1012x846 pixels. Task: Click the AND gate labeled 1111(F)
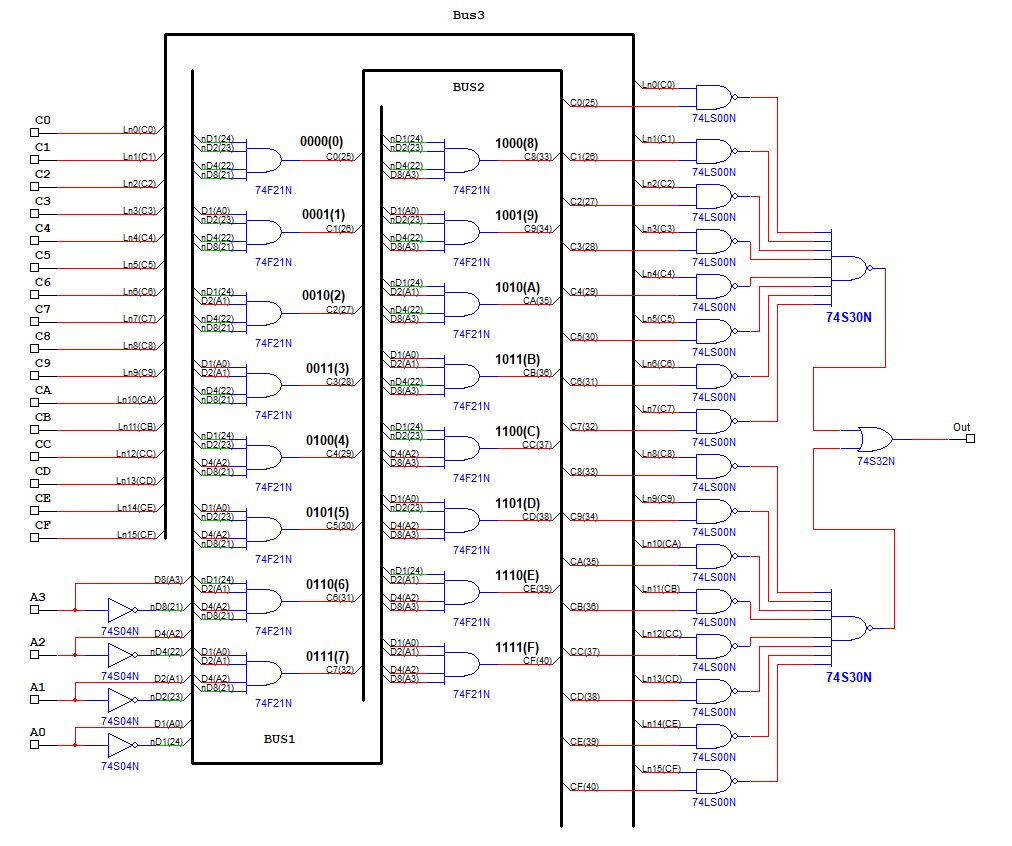tap(461, 662)
